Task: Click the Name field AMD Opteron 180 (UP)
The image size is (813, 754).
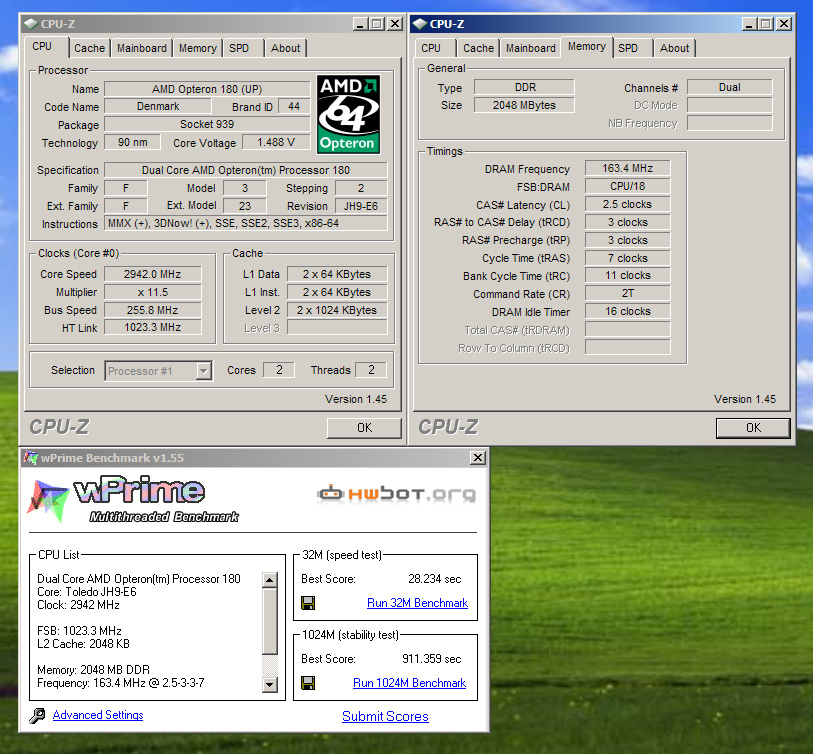Action: 207,89
